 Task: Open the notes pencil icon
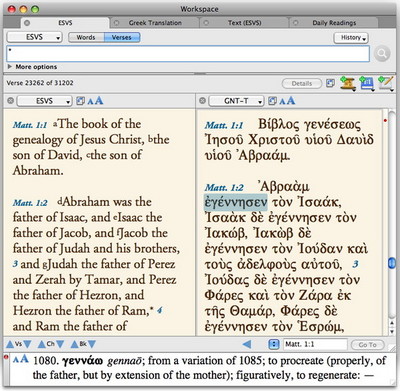pyautogui.click(x=386, y=83)
